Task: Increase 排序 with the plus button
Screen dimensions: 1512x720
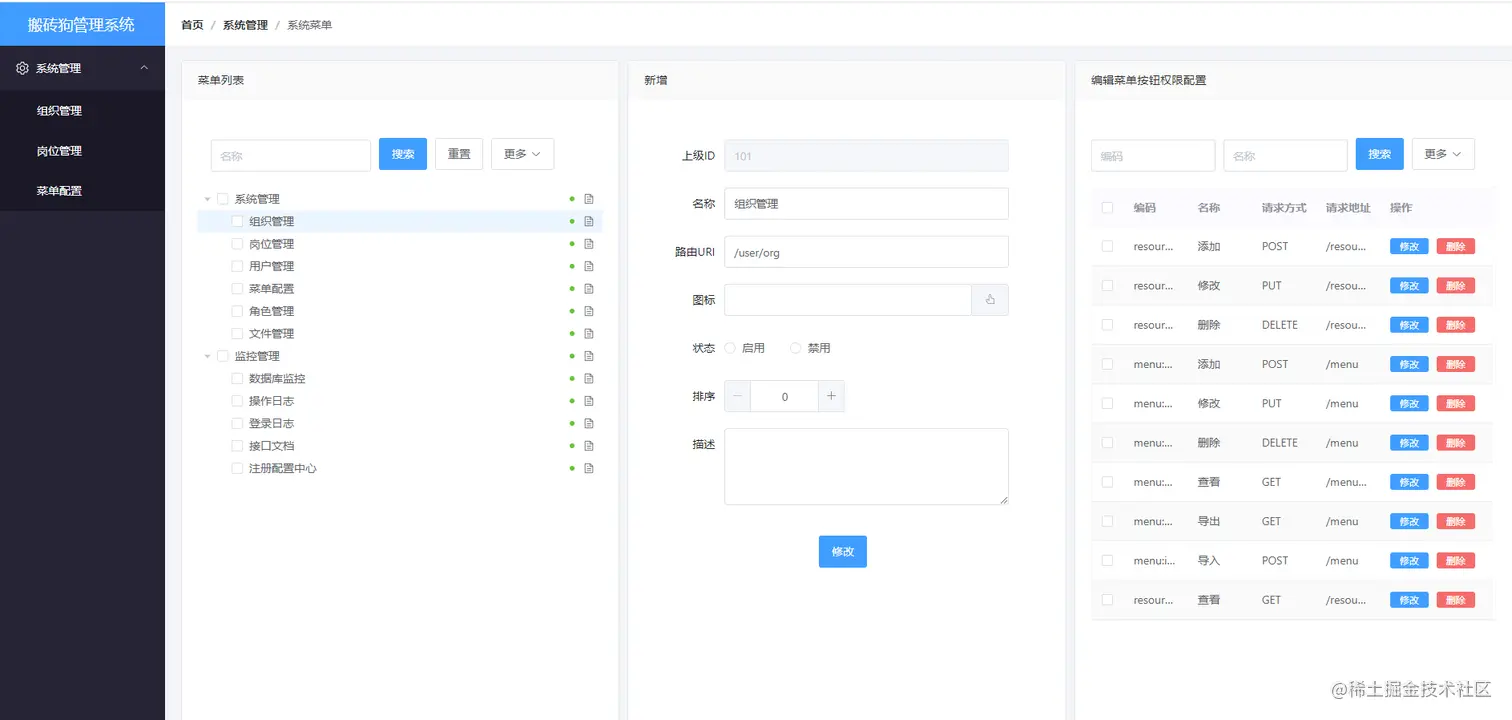Action: click(x=831, y=396)
